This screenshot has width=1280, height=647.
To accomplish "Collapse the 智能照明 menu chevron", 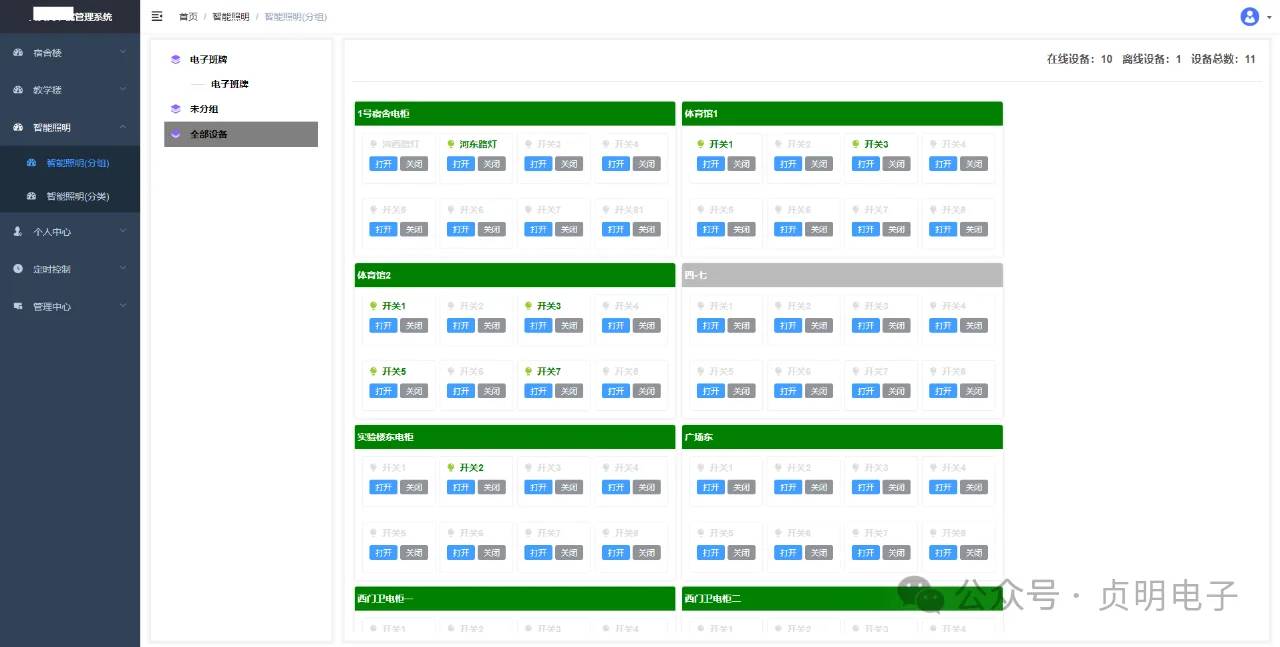I will (123, 127).
